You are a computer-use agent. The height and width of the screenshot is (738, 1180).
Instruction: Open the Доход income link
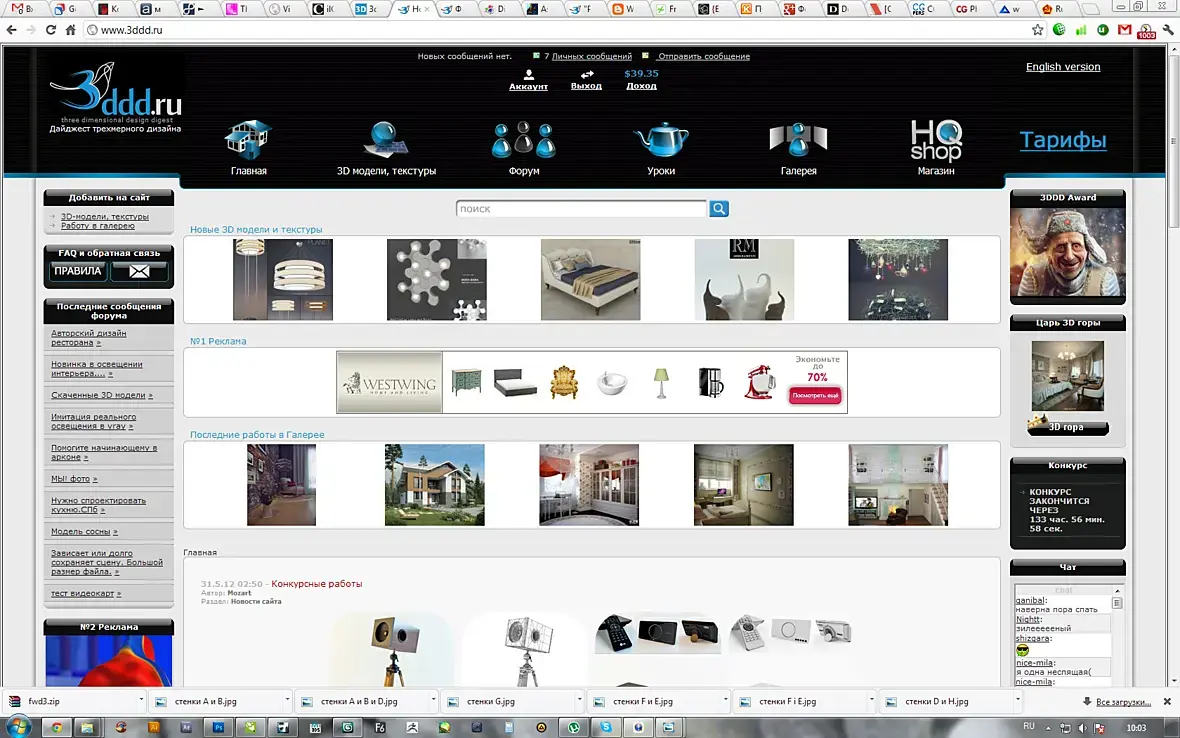(641, 86)
